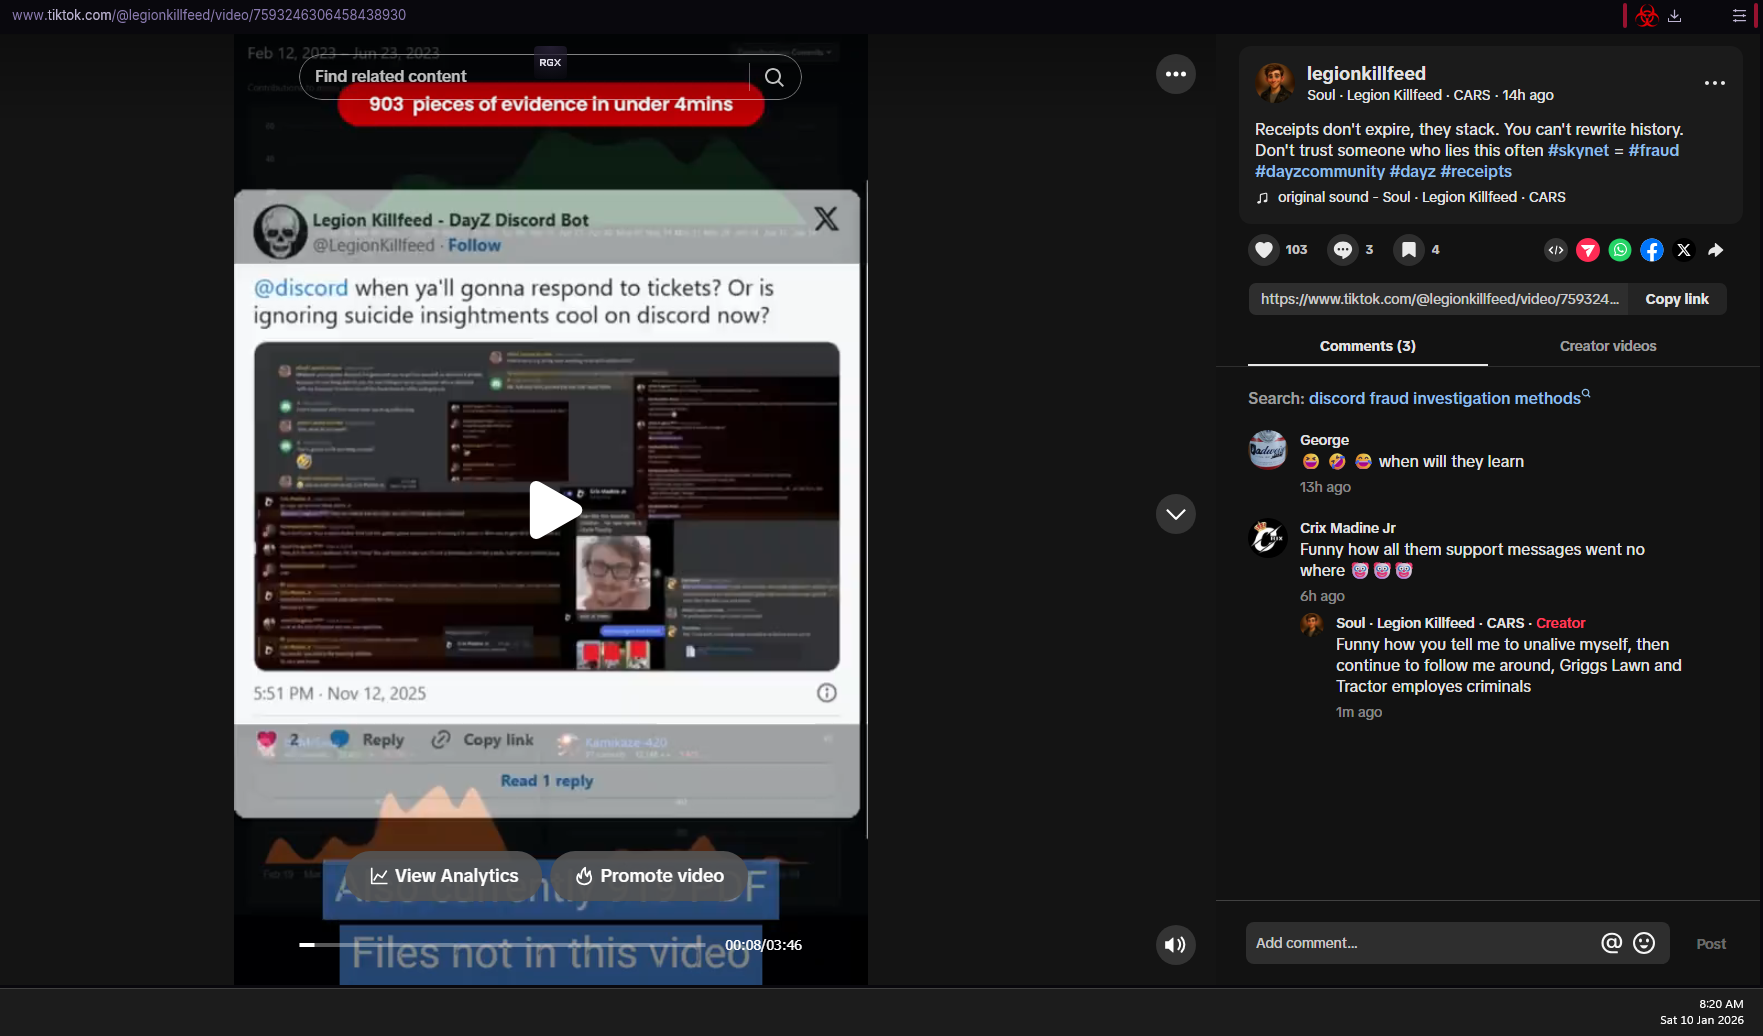The image size is (1763, 1036).
Task: Switch to Creator videos tab
Action: (x=1608, y=346)
